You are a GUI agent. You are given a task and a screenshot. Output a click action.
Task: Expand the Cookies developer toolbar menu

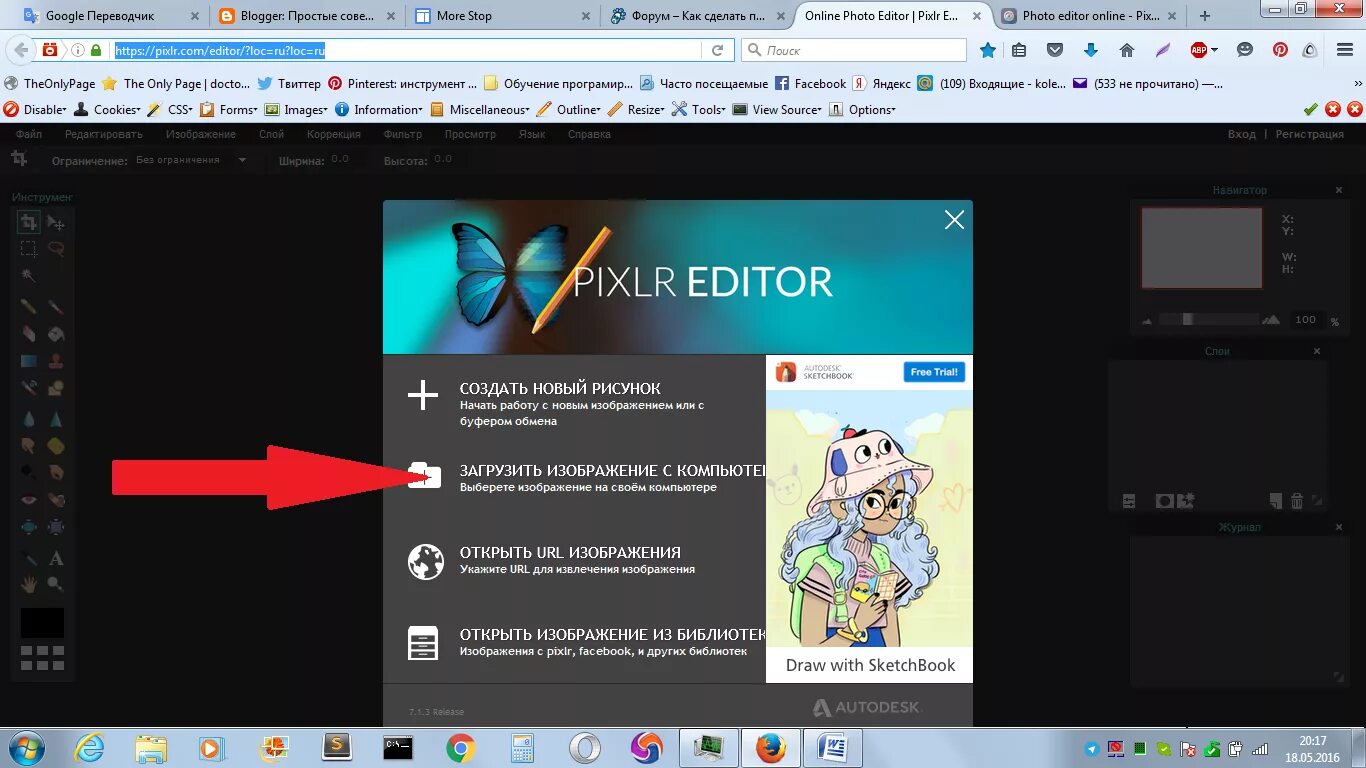[x=108, y=110]
